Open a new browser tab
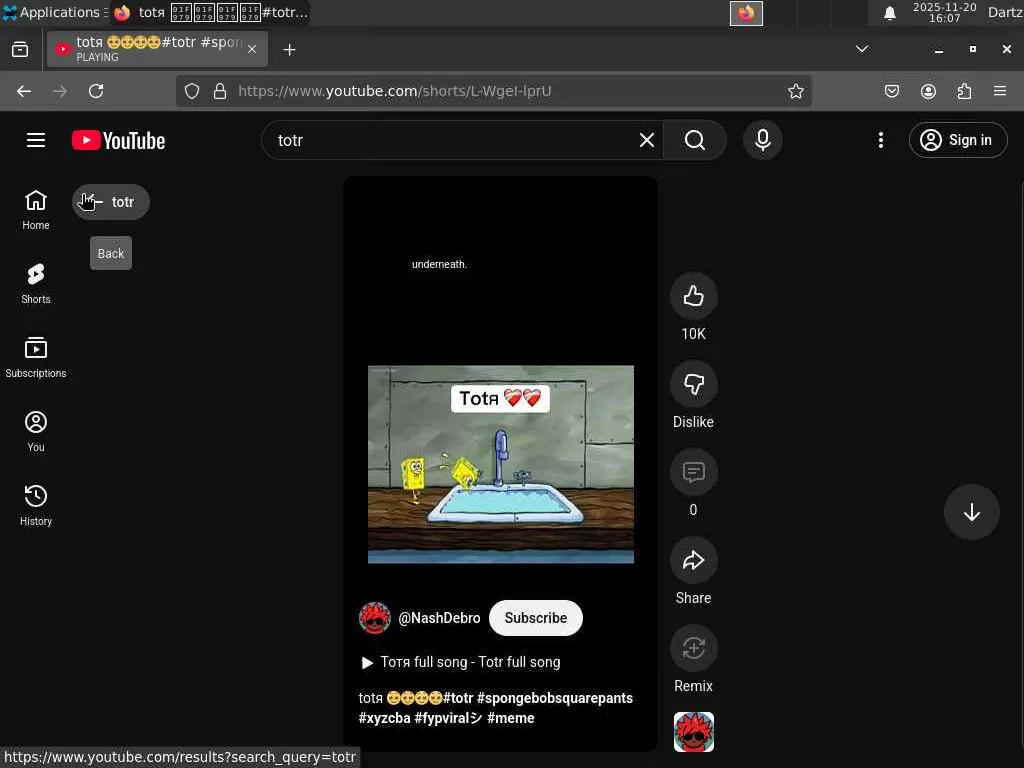Screen dimensions: 1024x768 coord(289,50)
